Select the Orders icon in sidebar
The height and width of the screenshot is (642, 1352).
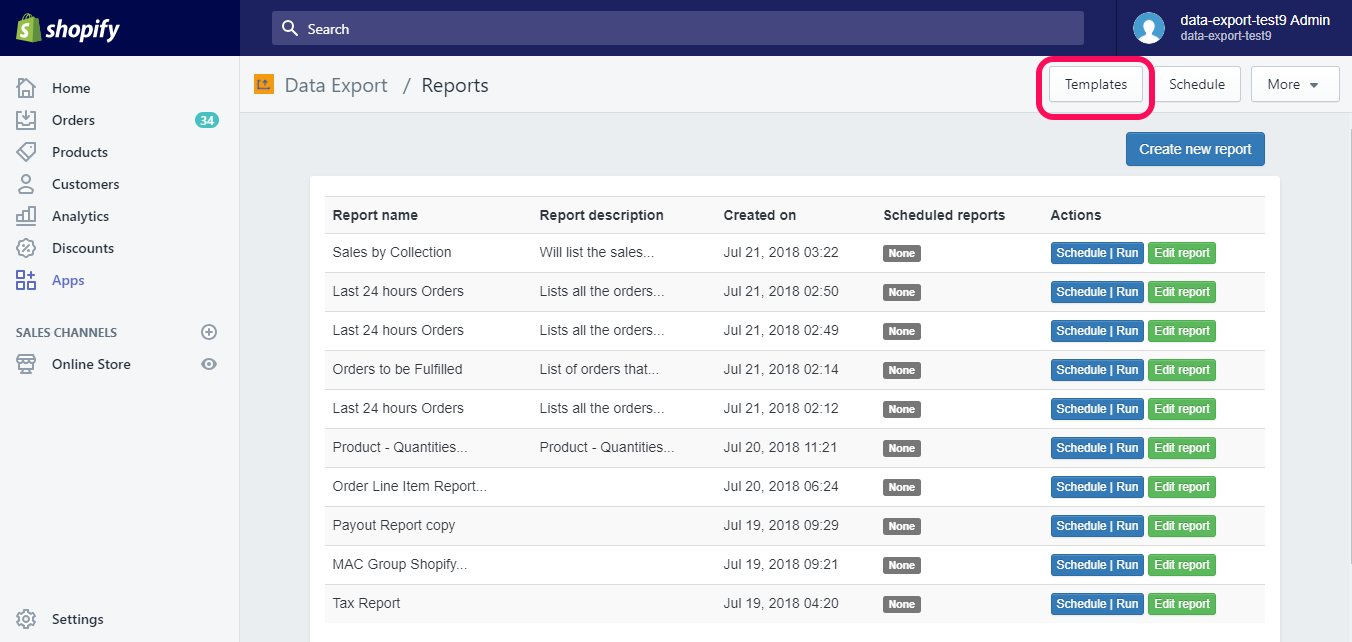click(26, 120)
